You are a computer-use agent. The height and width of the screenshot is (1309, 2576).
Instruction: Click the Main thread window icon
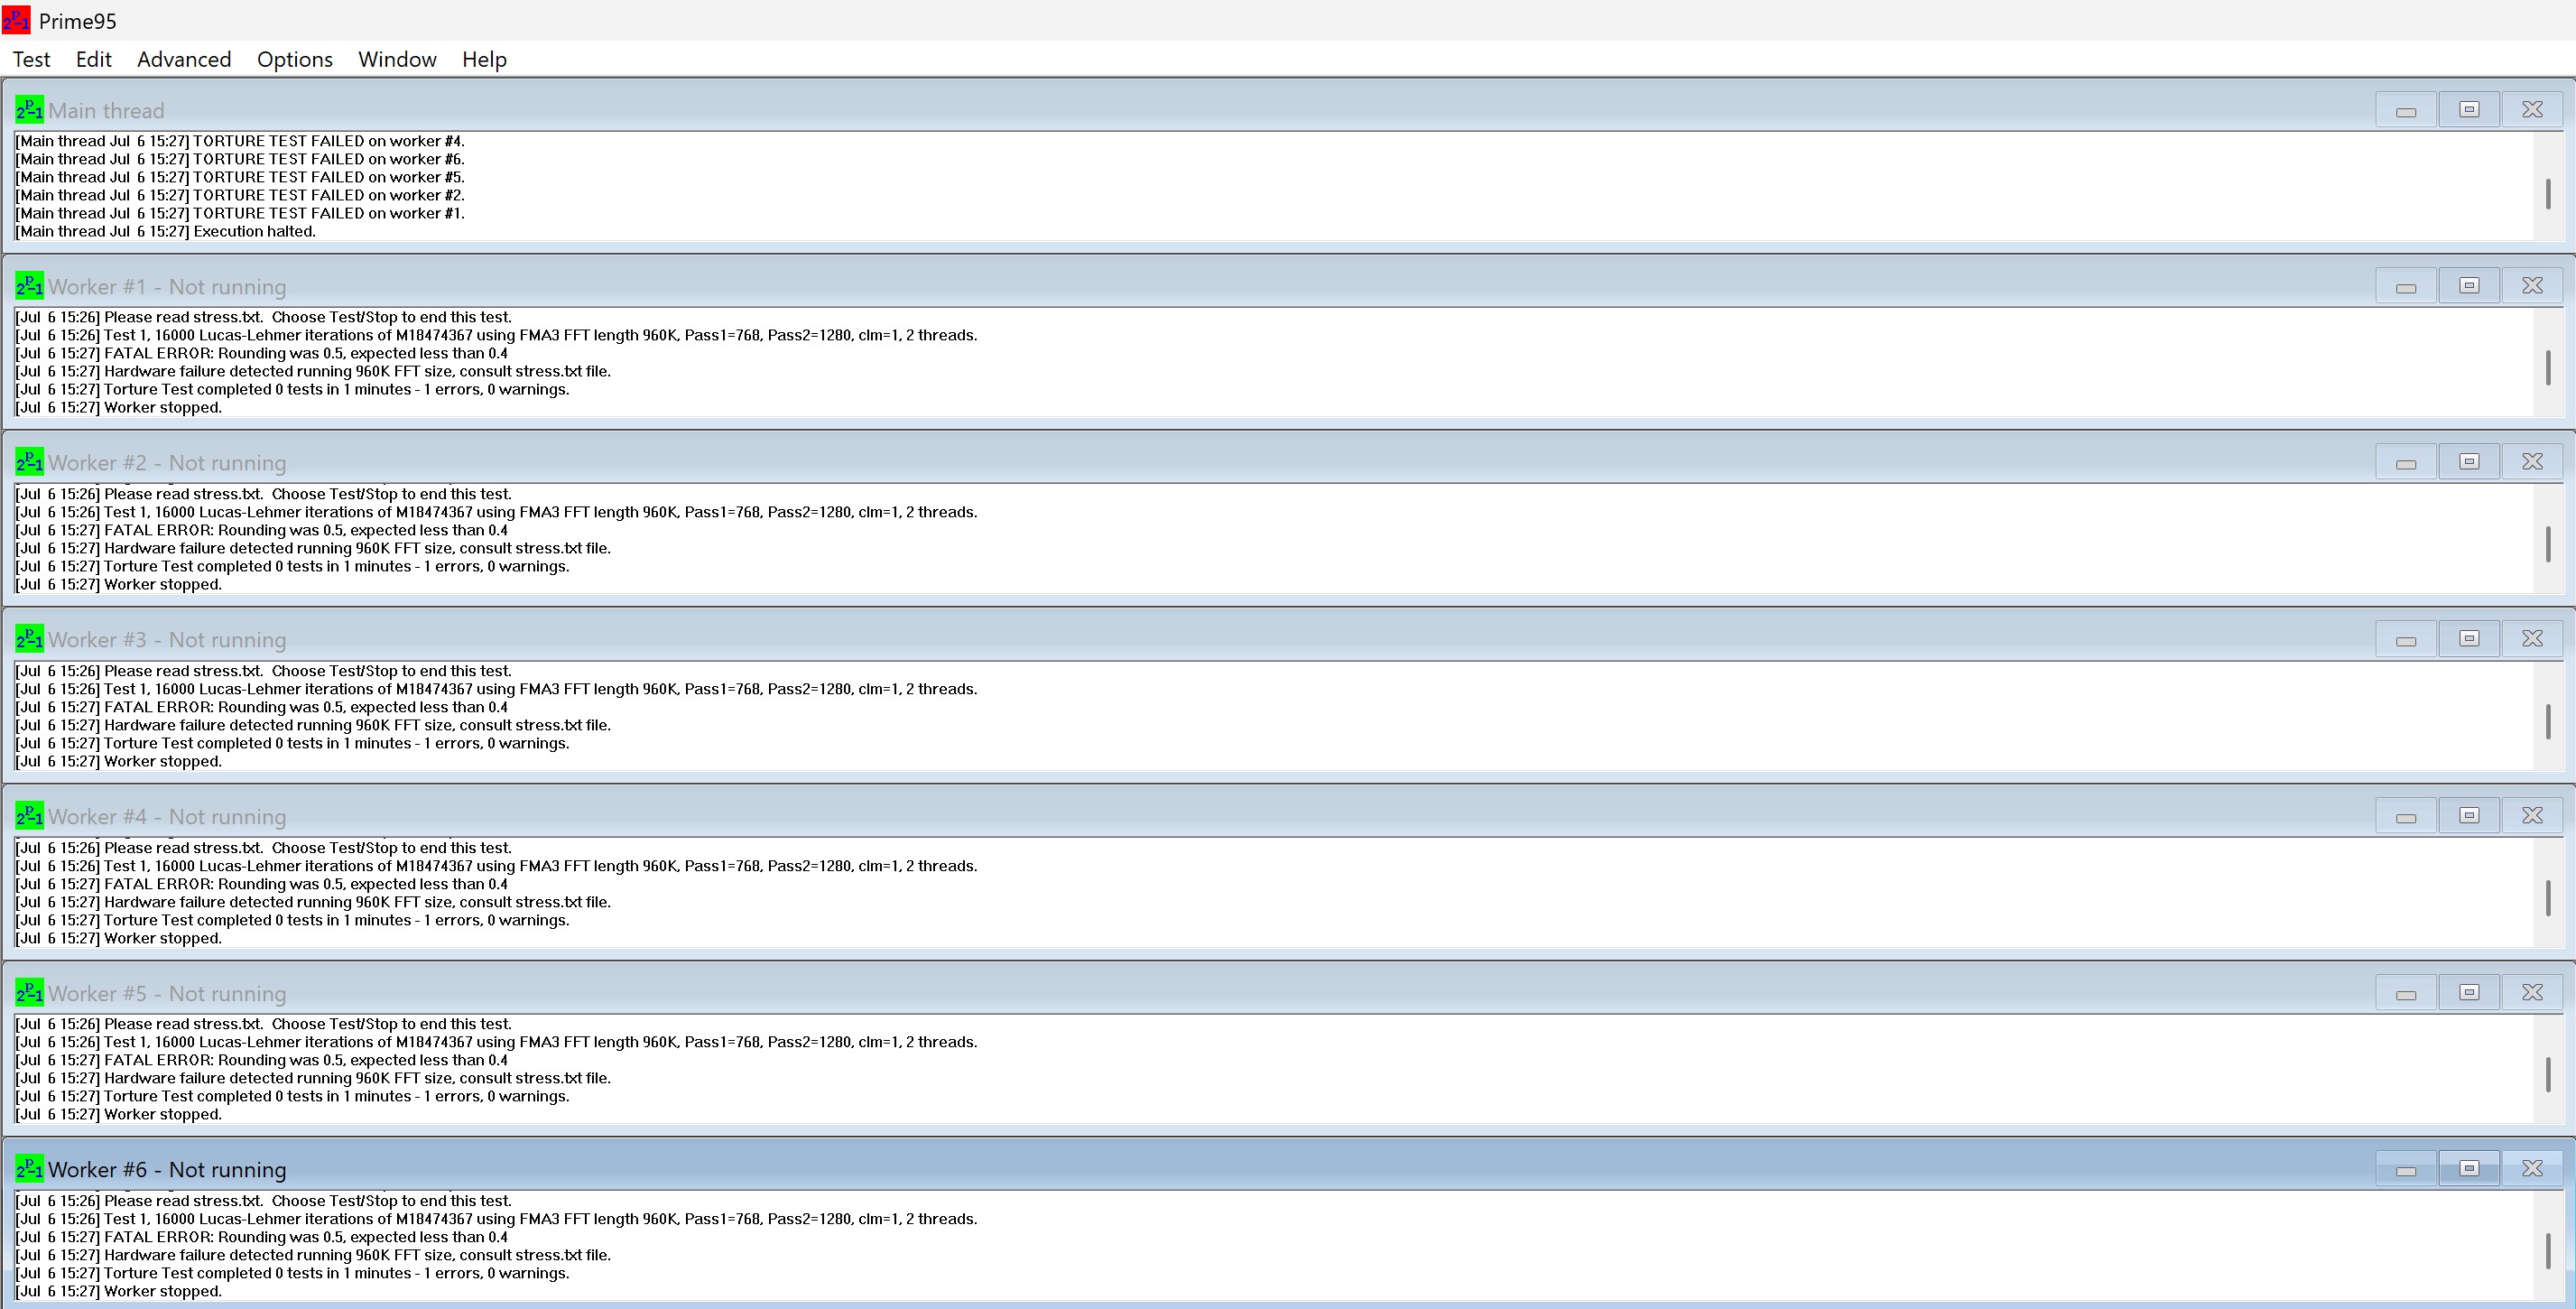coord(29,110)
